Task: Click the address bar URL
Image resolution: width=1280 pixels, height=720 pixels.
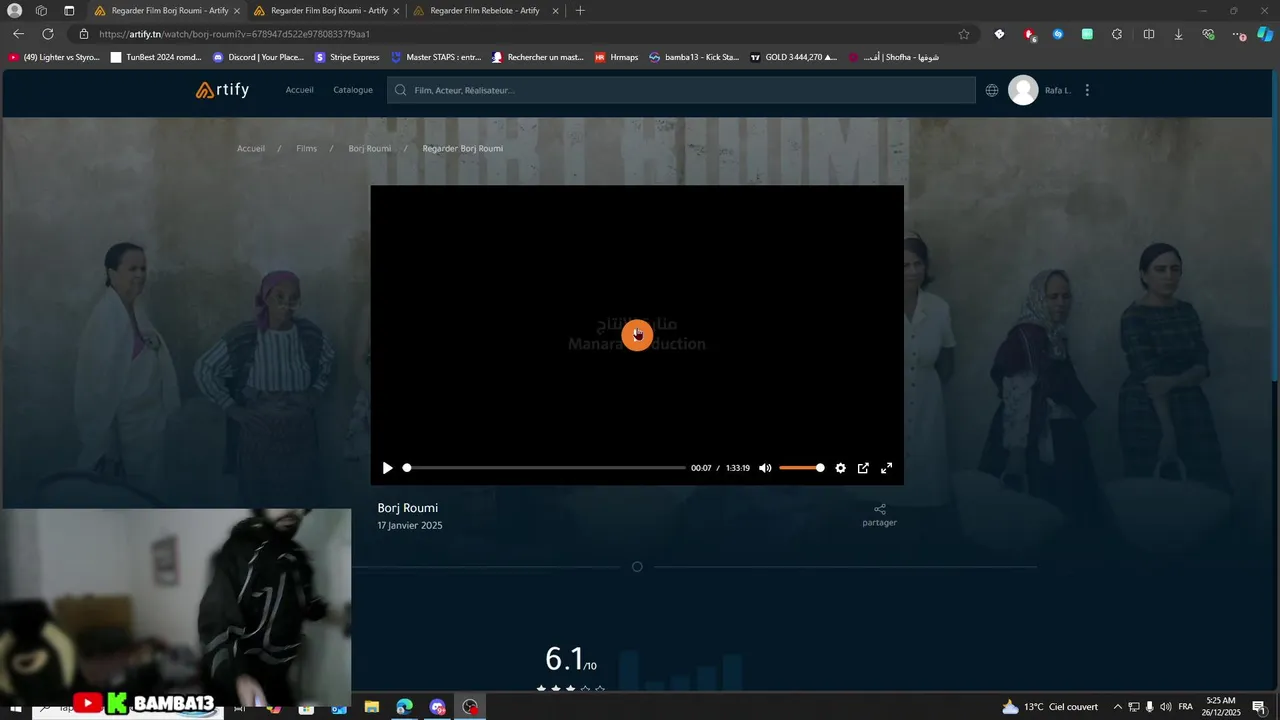Action: pos(234,34)
